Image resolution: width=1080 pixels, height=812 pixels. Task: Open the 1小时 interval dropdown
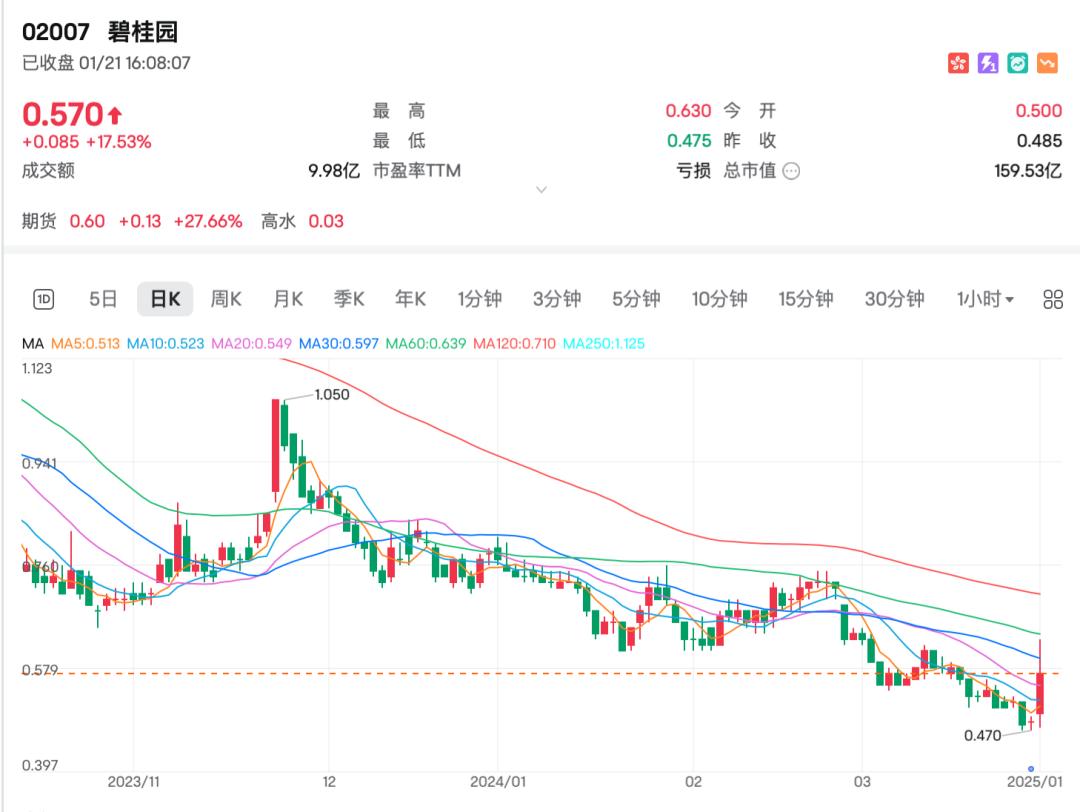tap(985, 299)
